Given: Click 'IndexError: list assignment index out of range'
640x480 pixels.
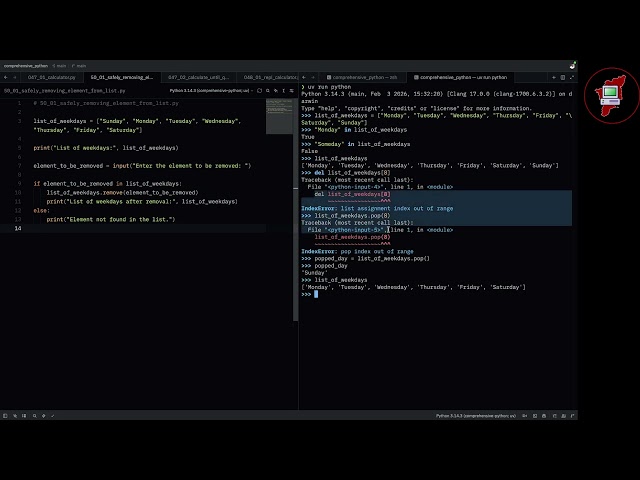Looking at the screenshot, I should pyautogui.click(x=377, y=209).
